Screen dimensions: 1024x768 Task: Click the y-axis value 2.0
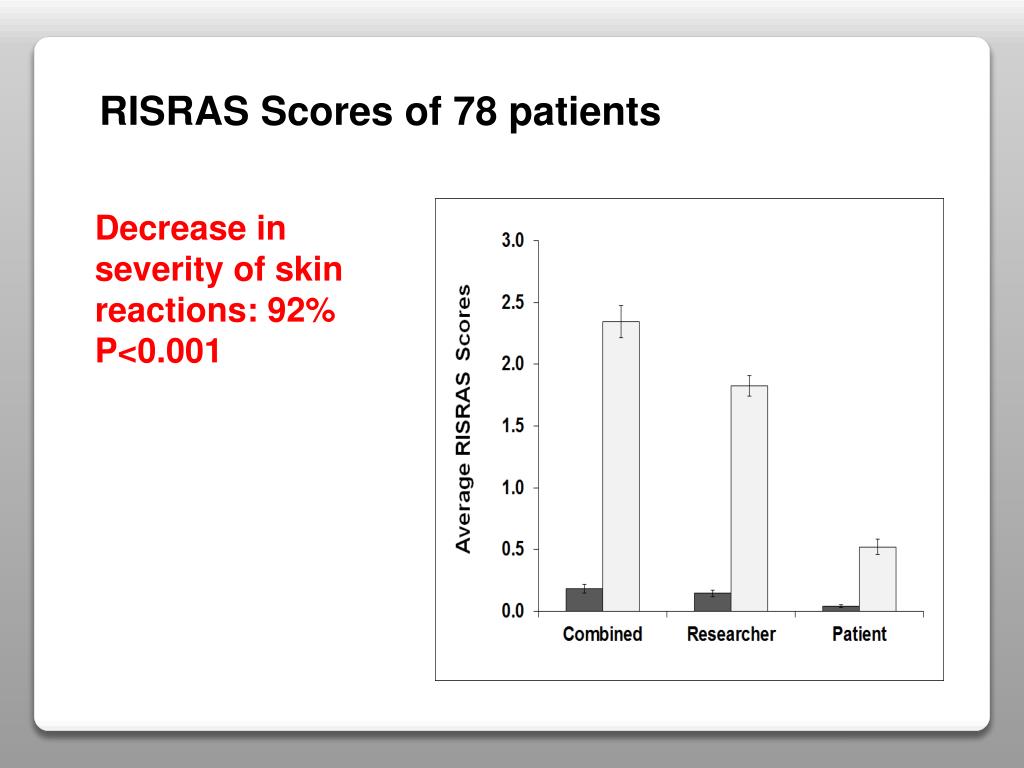pyautogui.click(x=513, y=364)
